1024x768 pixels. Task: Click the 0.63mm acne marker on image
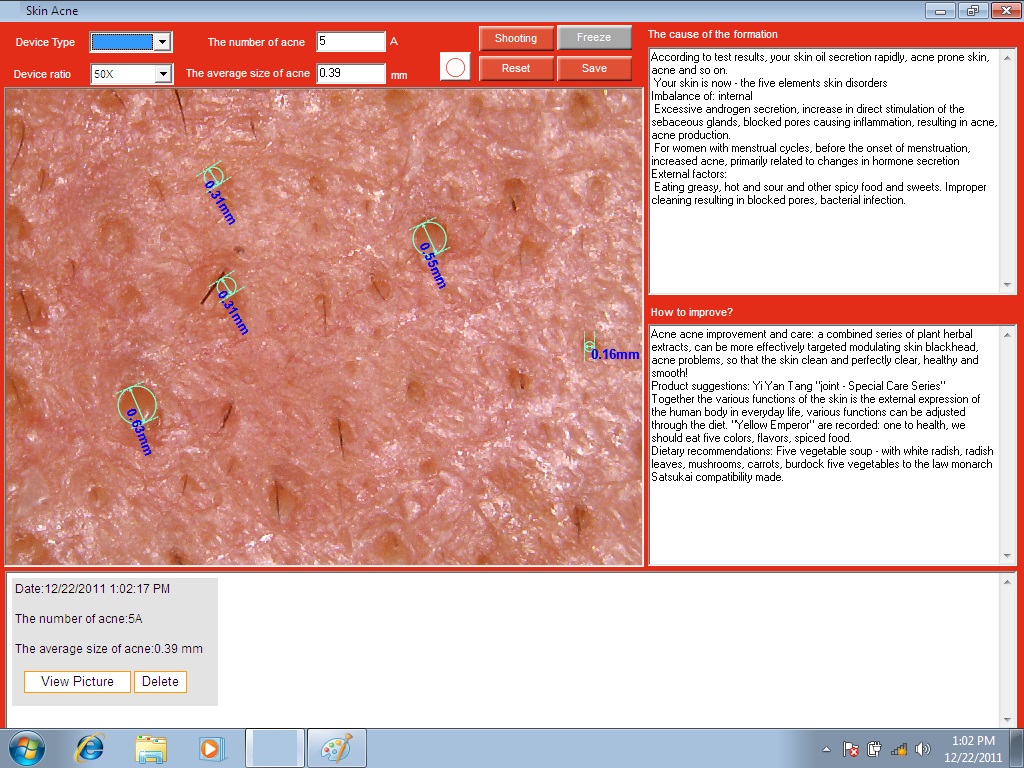(137, 405)
